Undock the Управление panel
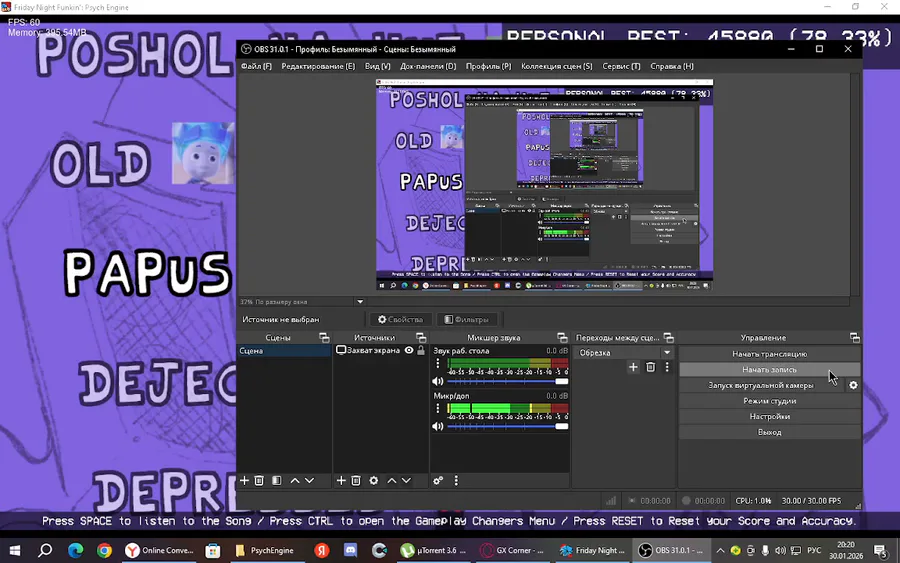The width and height of the screenshot is (900, 563). [x=855, y=337]
